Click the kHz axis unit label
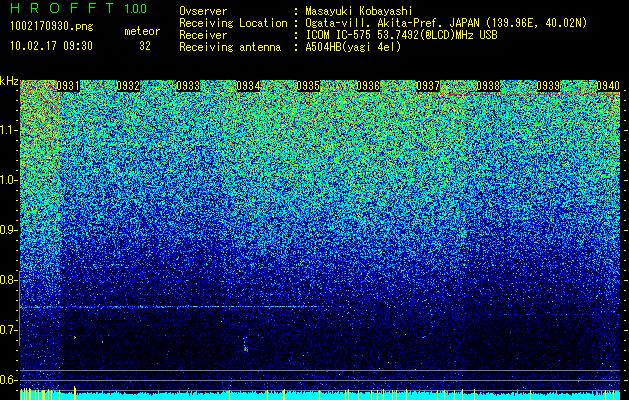629x400 pixels. (9, 81)
